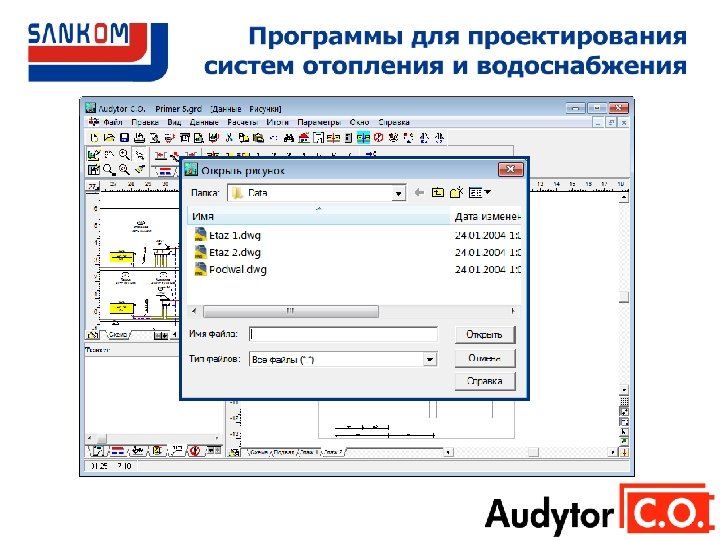This screenshot has height=540, width=720.
Task: Expand the Папка folder dropdown
Action: 398,193
